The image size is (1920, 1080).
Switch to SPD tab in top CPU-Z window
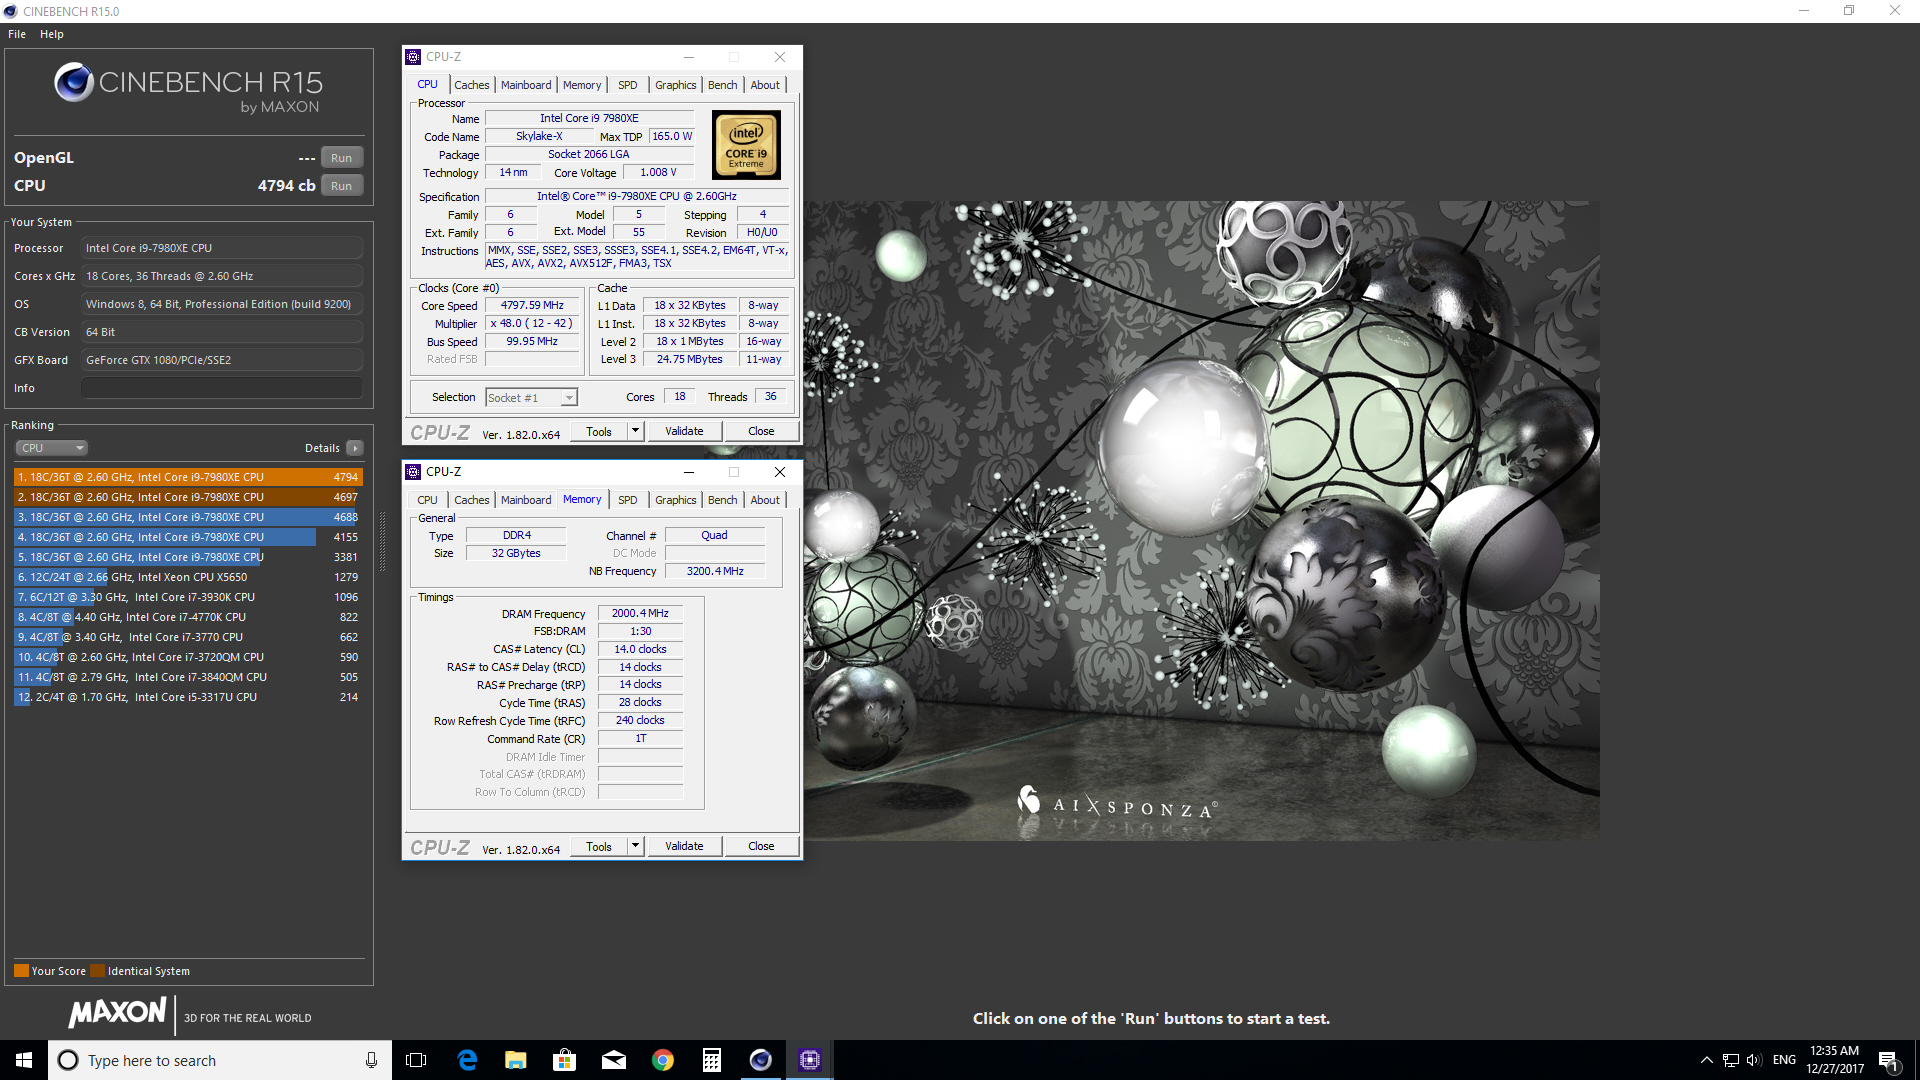[x=627, y=85]
